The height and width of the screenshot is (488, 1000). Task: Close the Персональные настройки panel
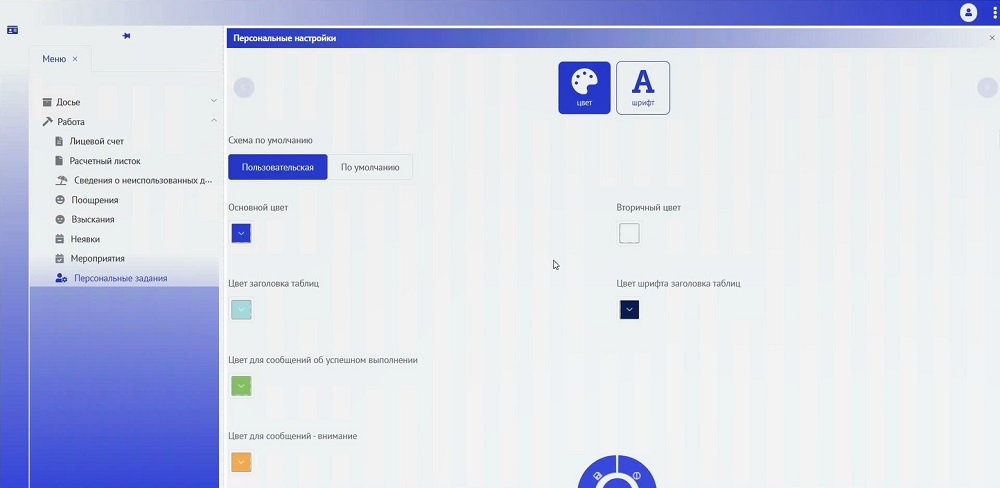click(x=992, y=38)
